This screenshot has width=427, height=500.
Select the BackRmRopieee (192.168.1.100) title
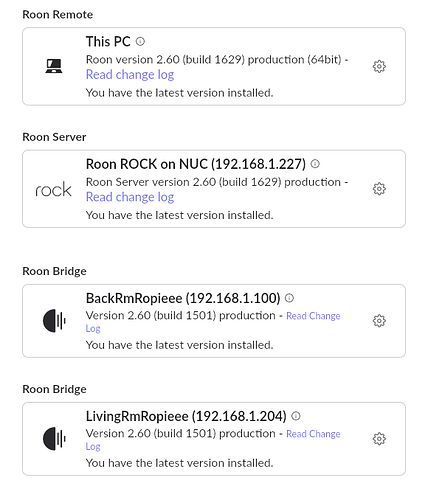pos(183,298)
